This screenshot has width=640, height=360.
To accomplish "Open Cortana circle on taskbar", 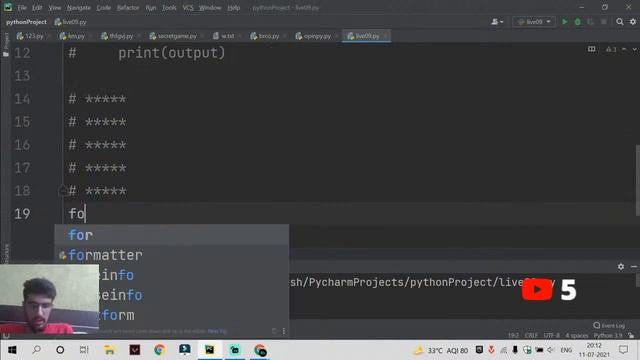I will point(60,350).
